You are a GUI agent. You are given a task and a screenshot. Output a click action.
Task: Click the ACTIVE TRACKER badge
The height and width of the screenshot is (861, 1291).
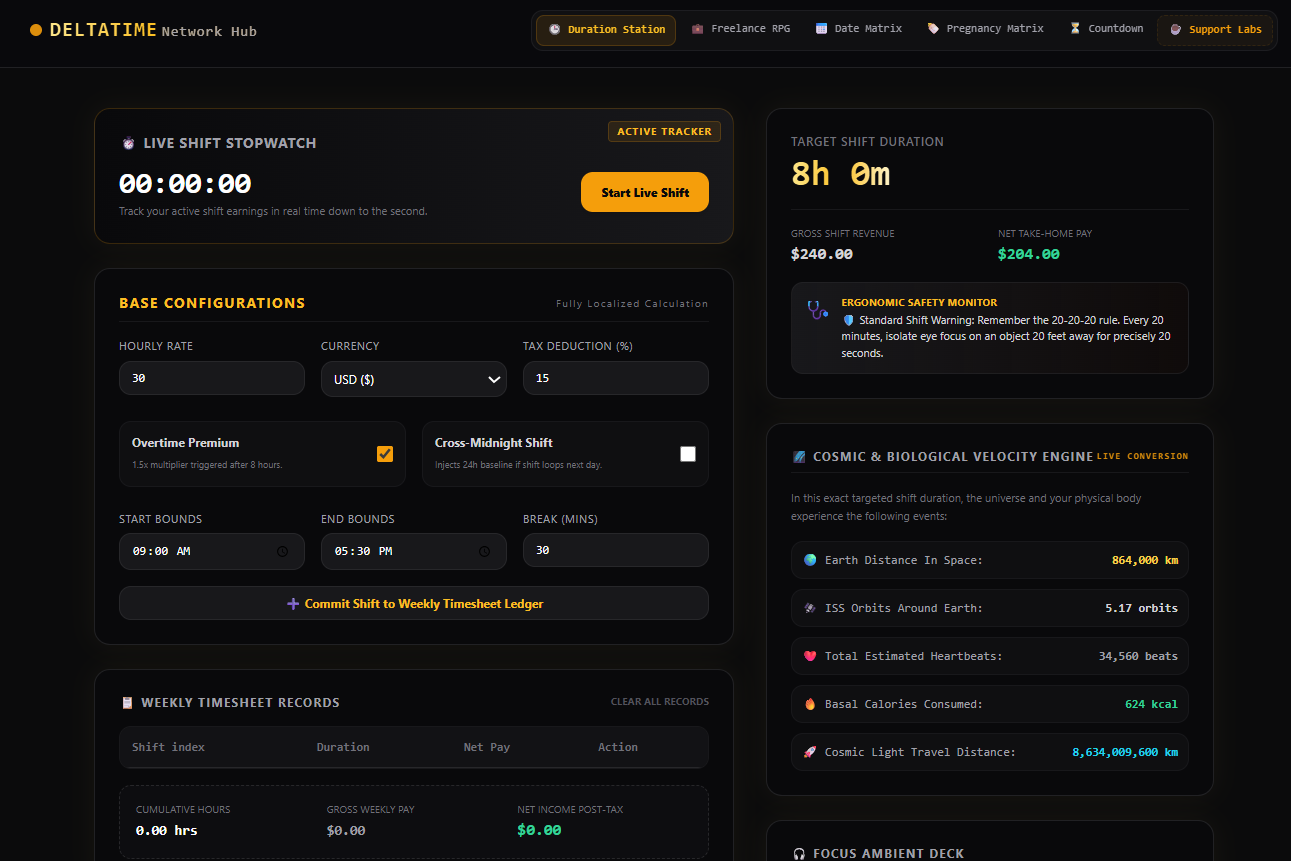(x=664, y=131)
